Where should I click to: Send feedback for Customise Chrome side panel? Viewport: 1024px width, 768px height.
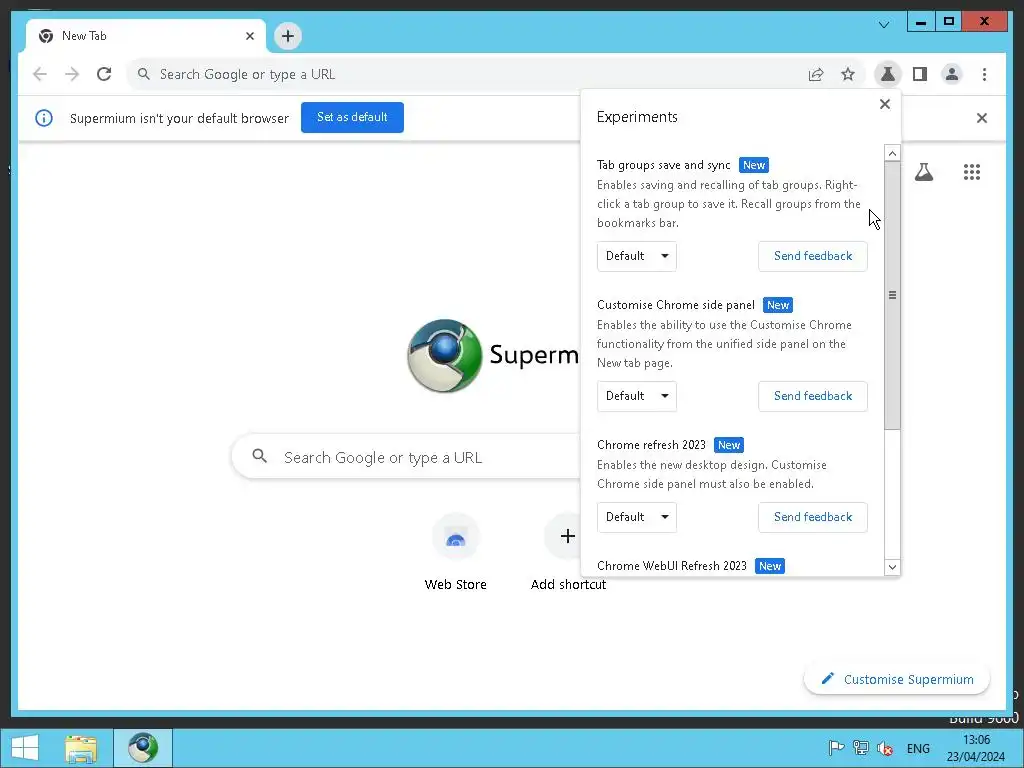(x=813, y=396)
